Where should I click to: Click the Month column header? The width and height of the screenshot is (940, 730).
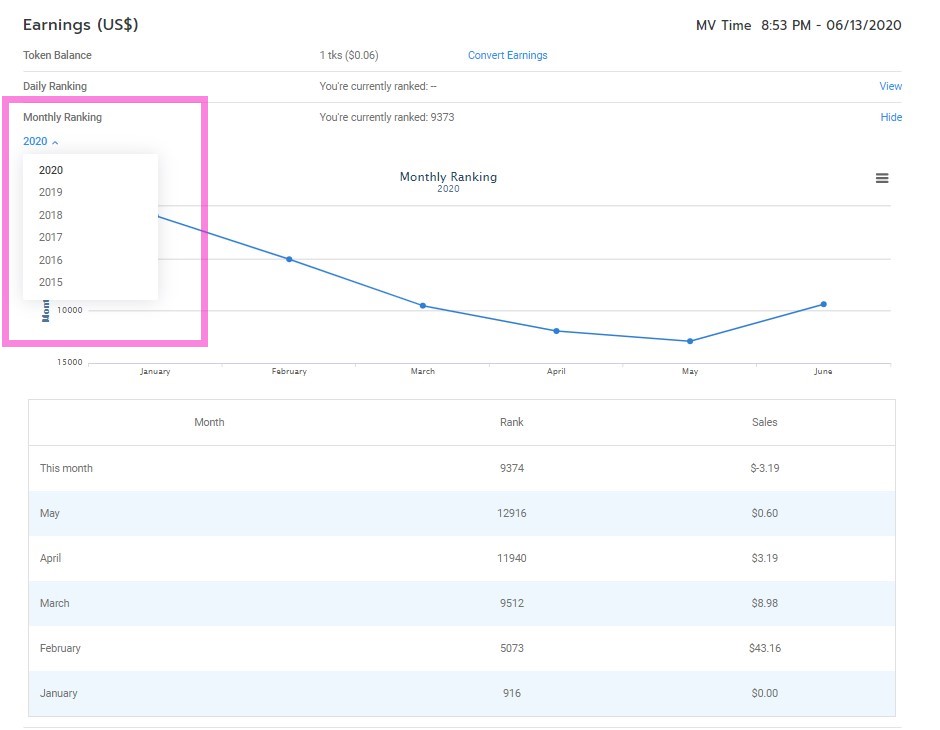click(x=209, y=422)
